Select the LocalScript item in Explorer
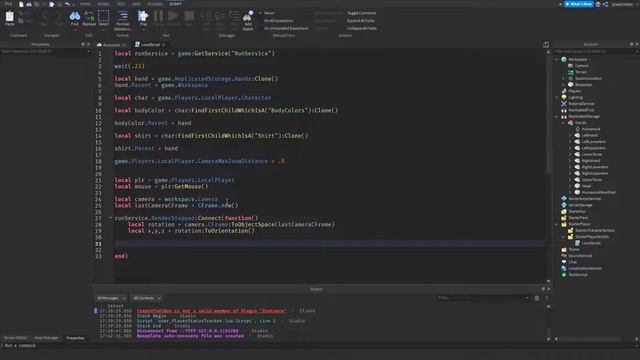 [588, 243]
